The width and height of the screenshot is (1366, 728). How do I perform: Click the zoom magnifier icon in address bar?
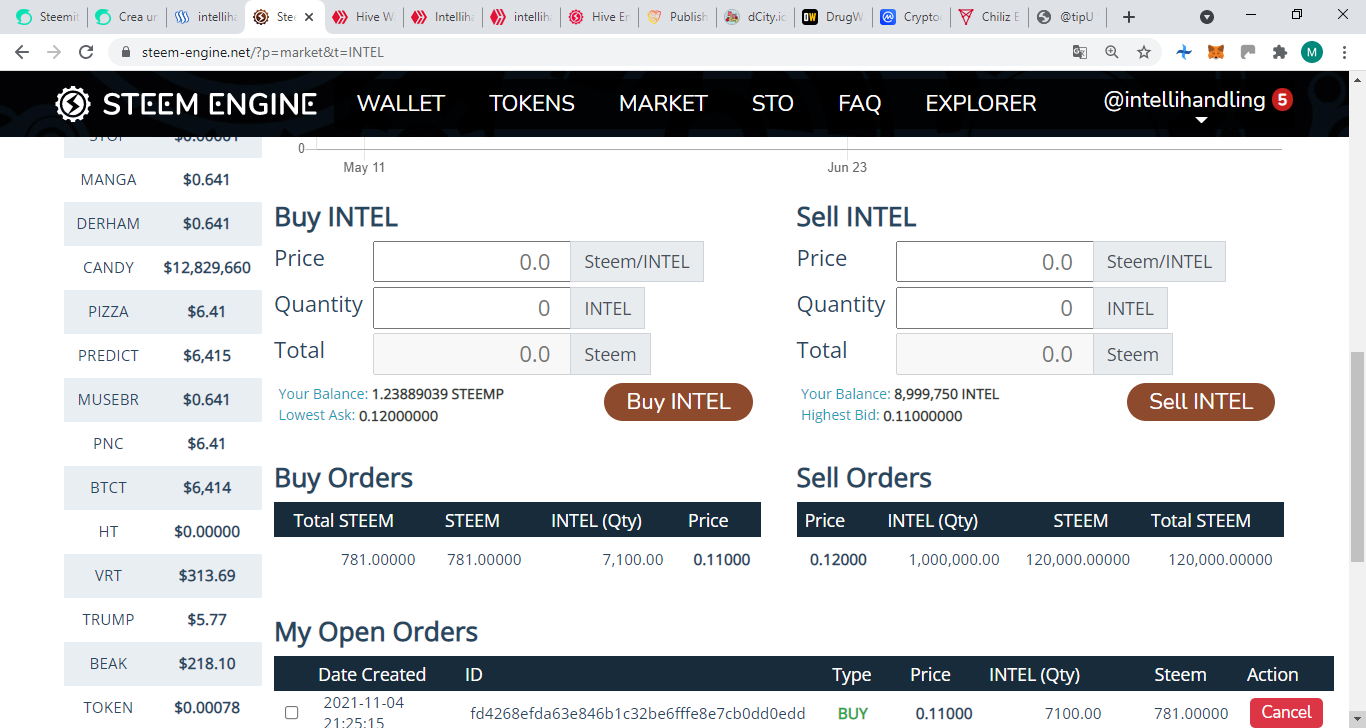[x=1112, y=52]
